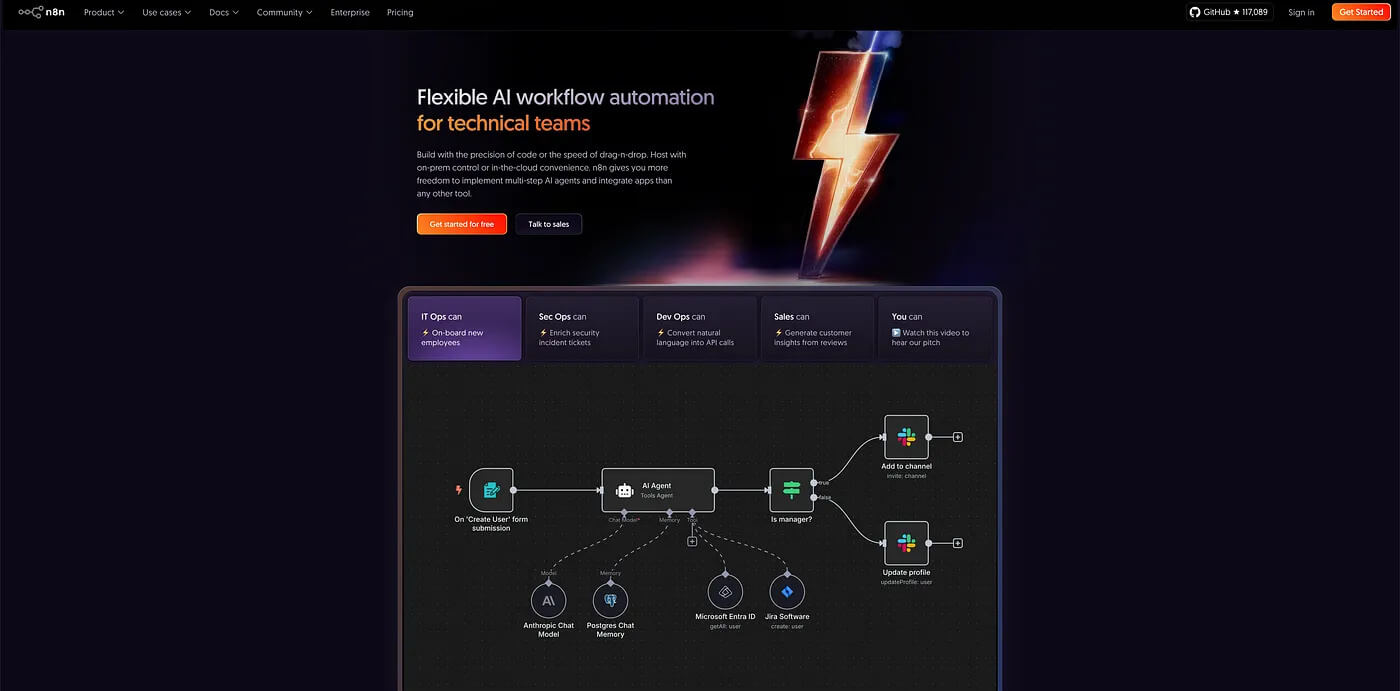1400x691 pixels.
Task: Click the n8n logo in header
Action: [x=41, y=12]
